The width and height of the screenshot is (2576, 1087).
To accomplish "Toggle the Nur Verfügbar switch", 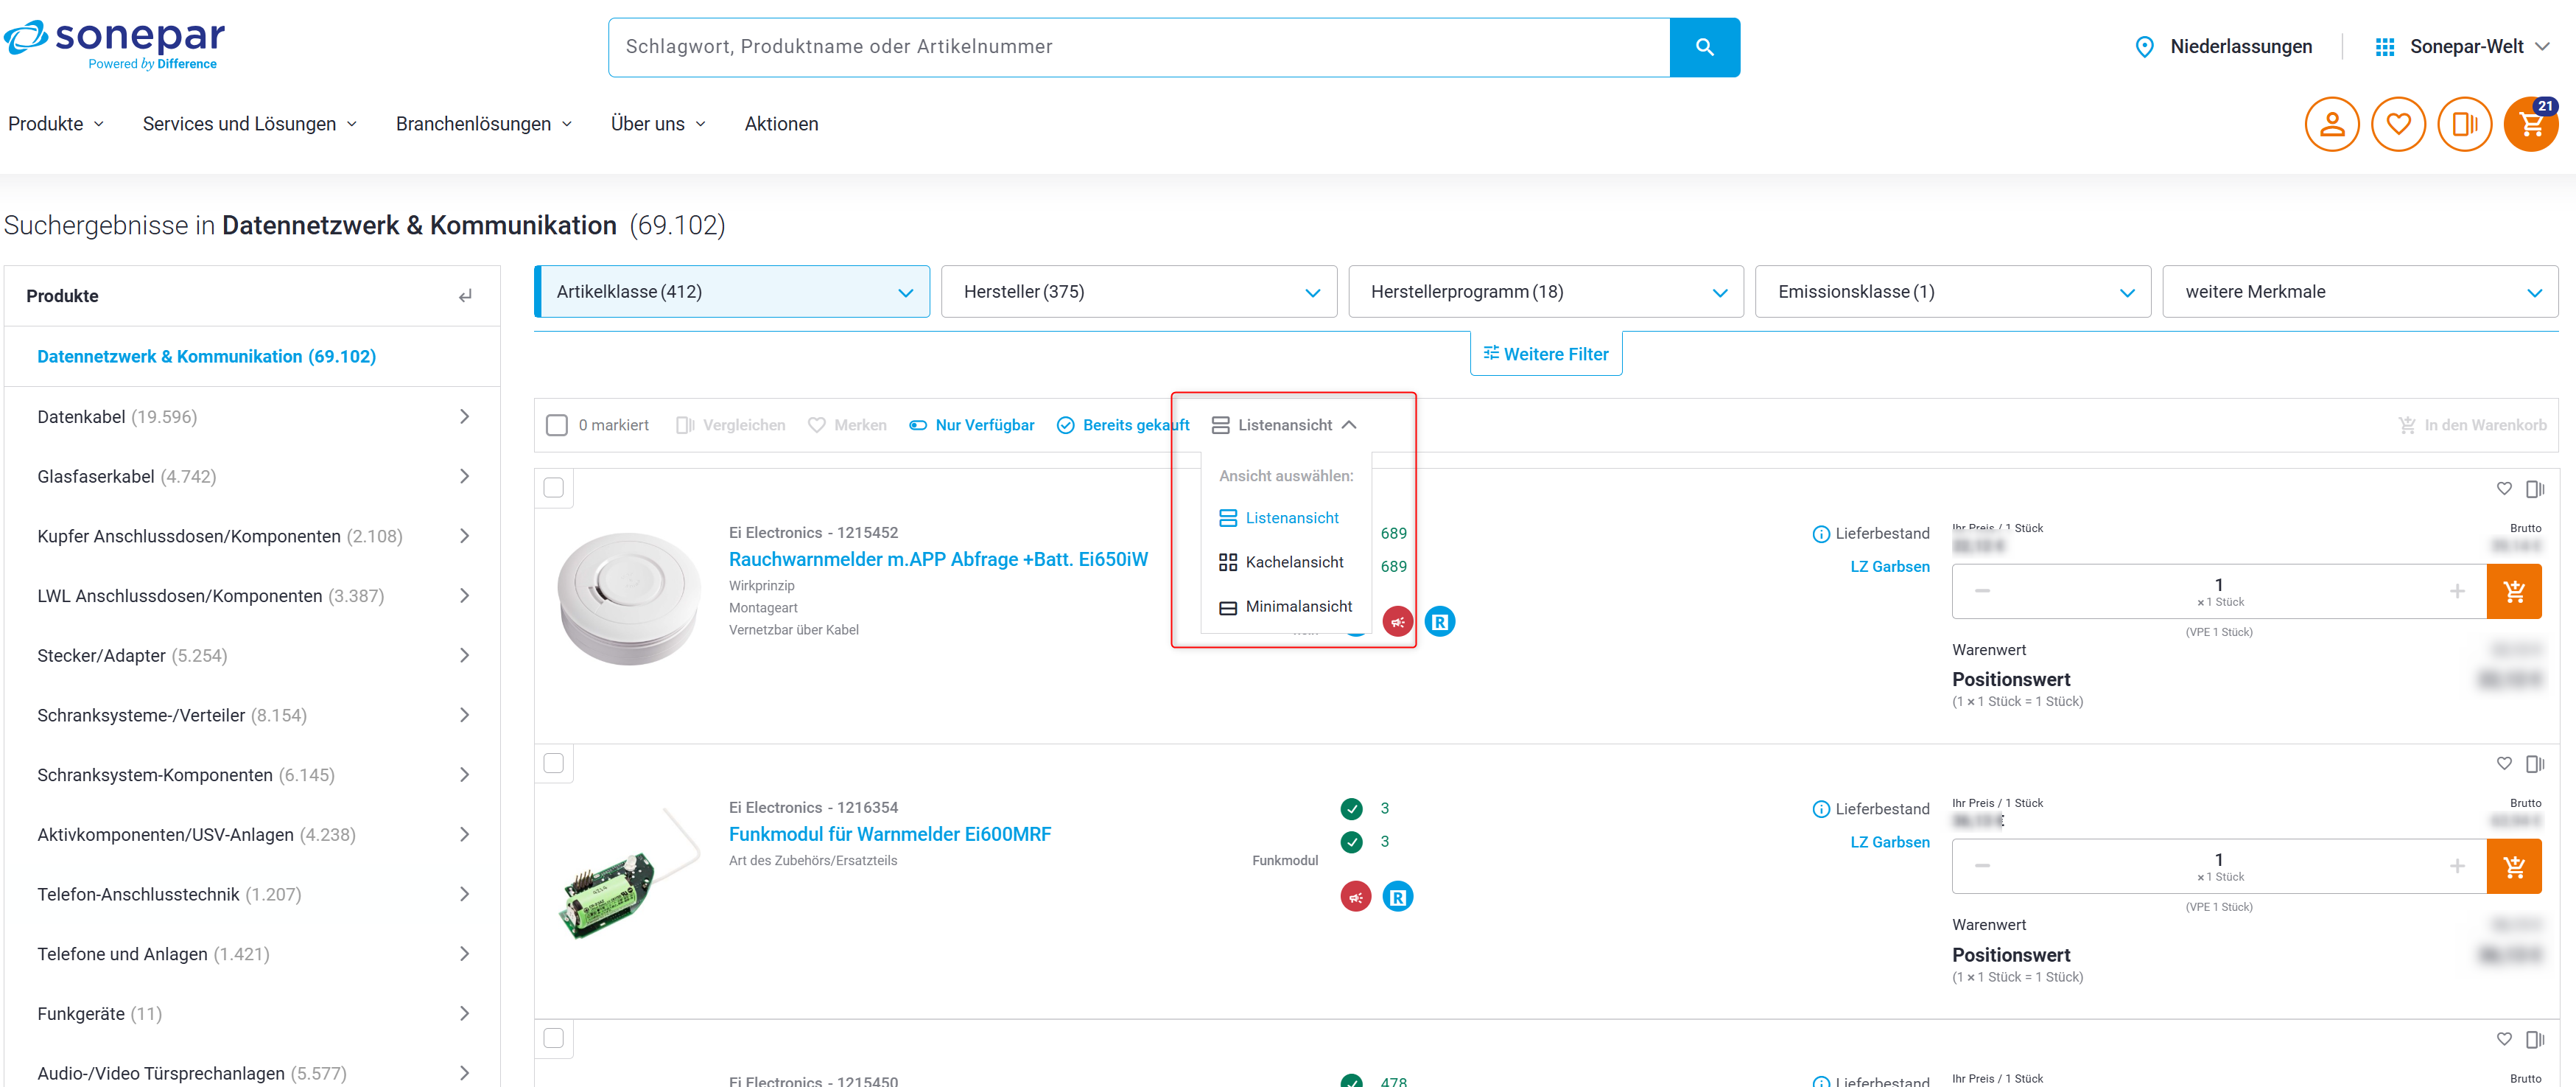I will [x=917, y=425].
